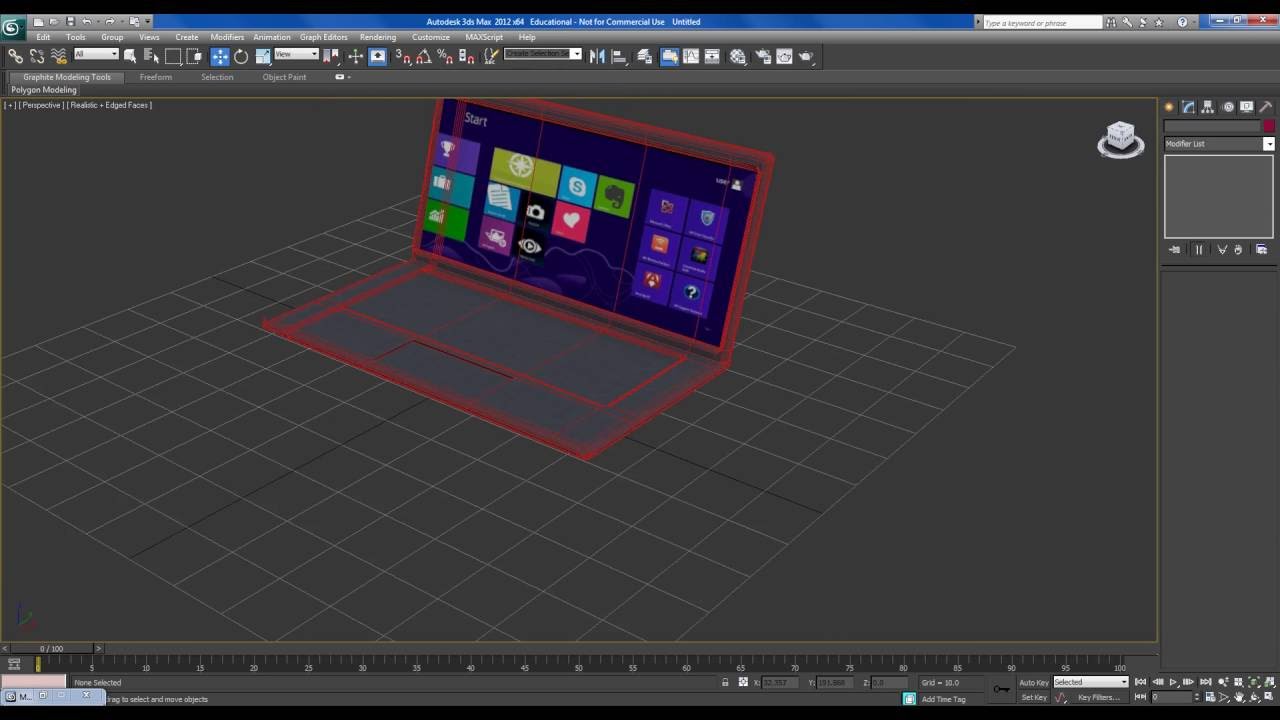Open the Modify command panel tab
This screenshot has width=1280, height=720.
pyautogui.click(x=1189, y=107)
